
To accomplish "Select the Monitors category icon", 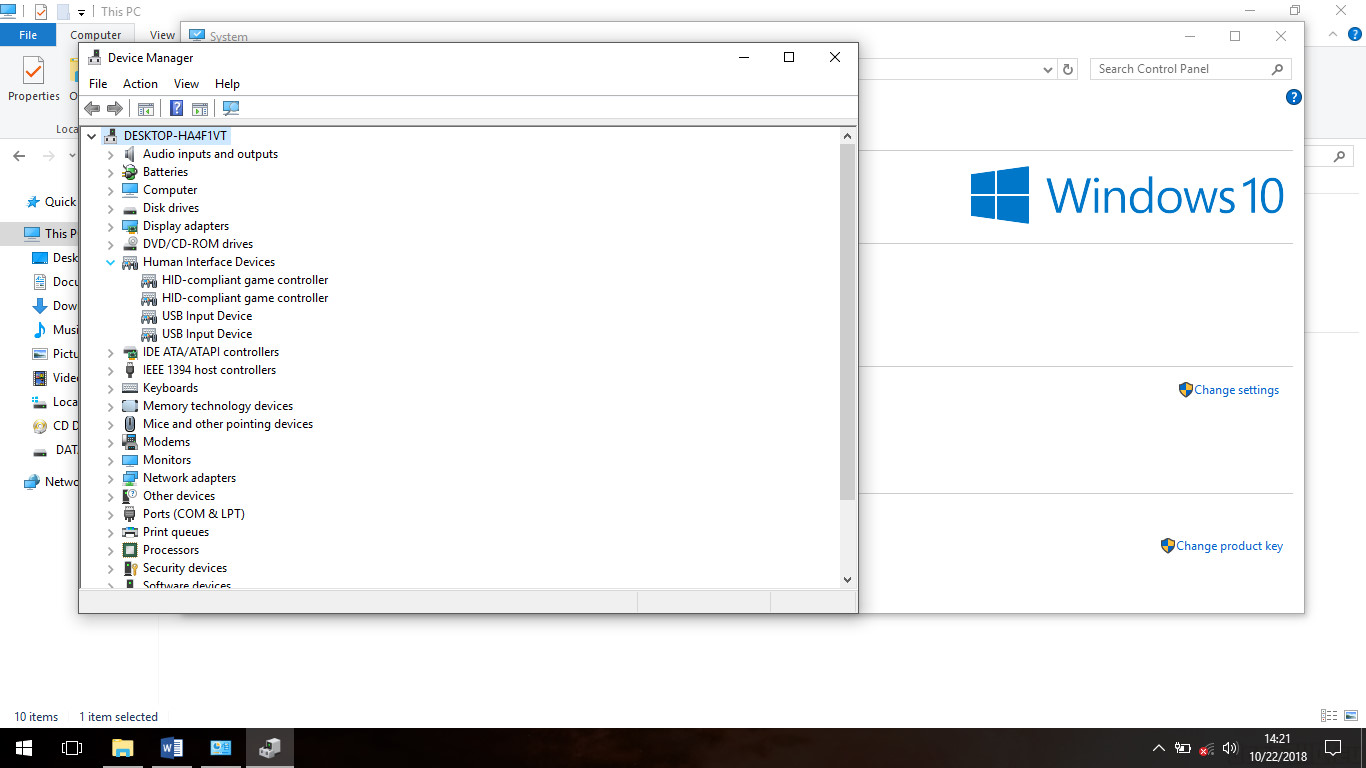I will click(x=130, y=460).
